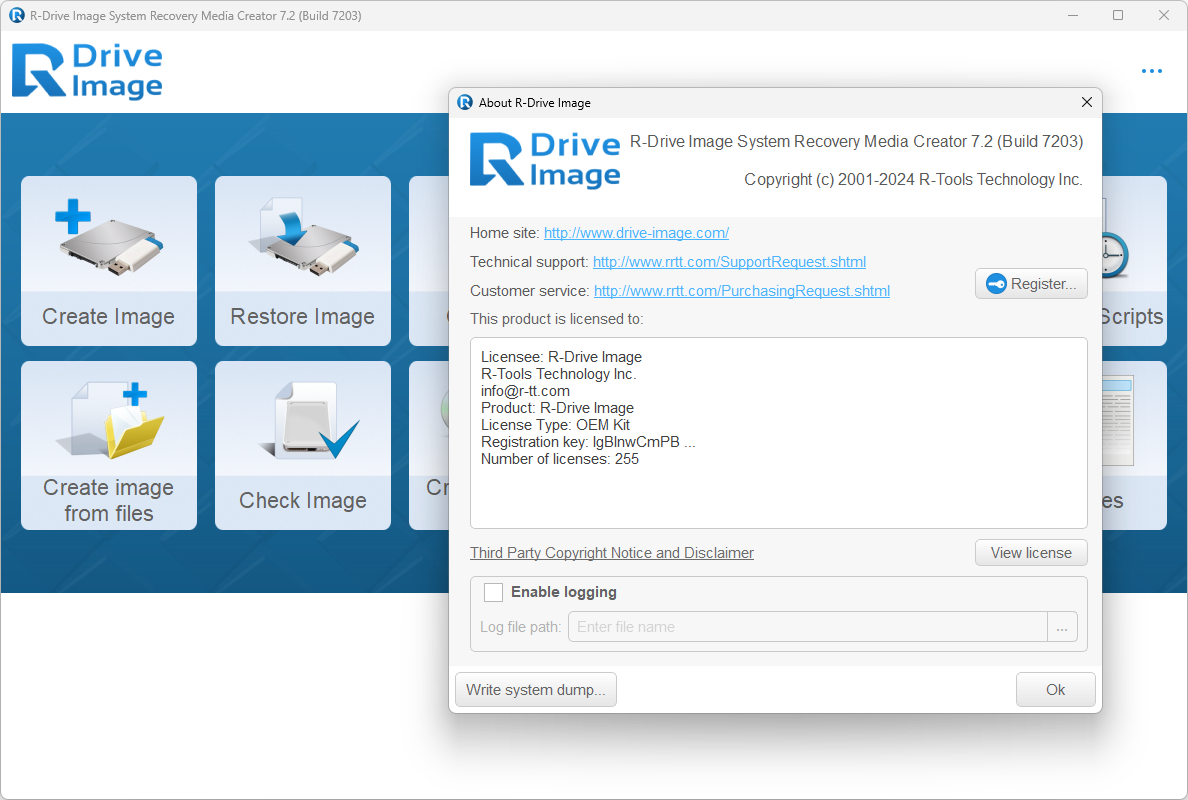This screenshot has height=800, width=1188.
Task: Browse for log file with the ... button
Action: pyautogui.click(x=1062, y=627)
